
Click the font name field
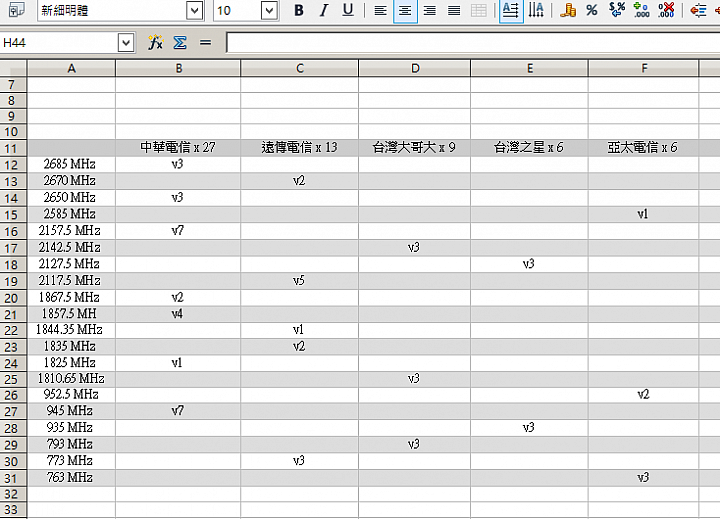[112, 11]
